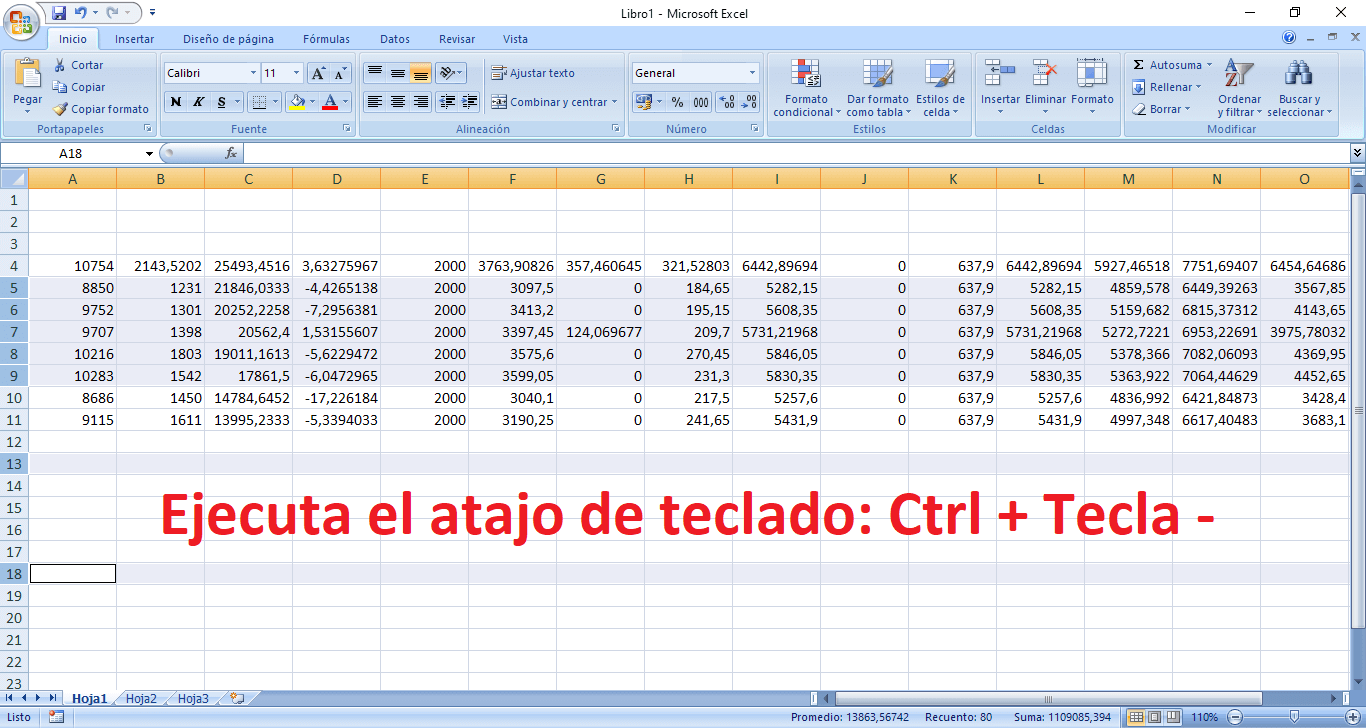Open Estilos de celda gallery
The width and height of the screenshot is (1366, 728).
pos(940,87)
